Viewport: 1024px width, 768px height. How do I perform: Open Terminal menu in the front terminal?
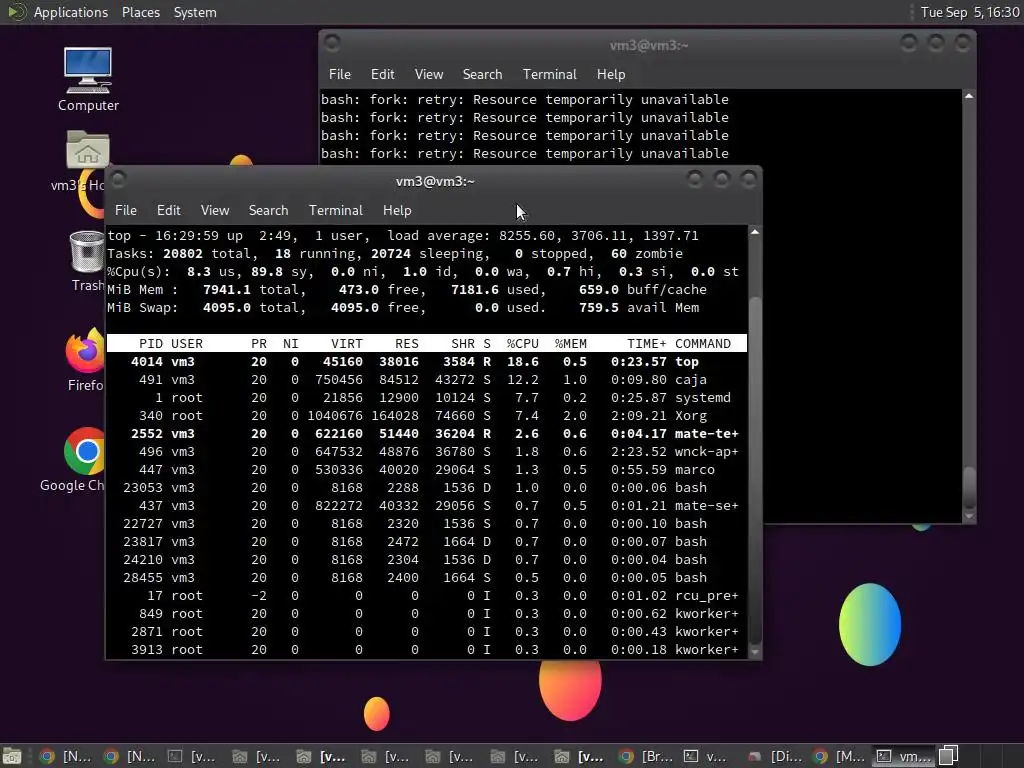coord(336,210)
